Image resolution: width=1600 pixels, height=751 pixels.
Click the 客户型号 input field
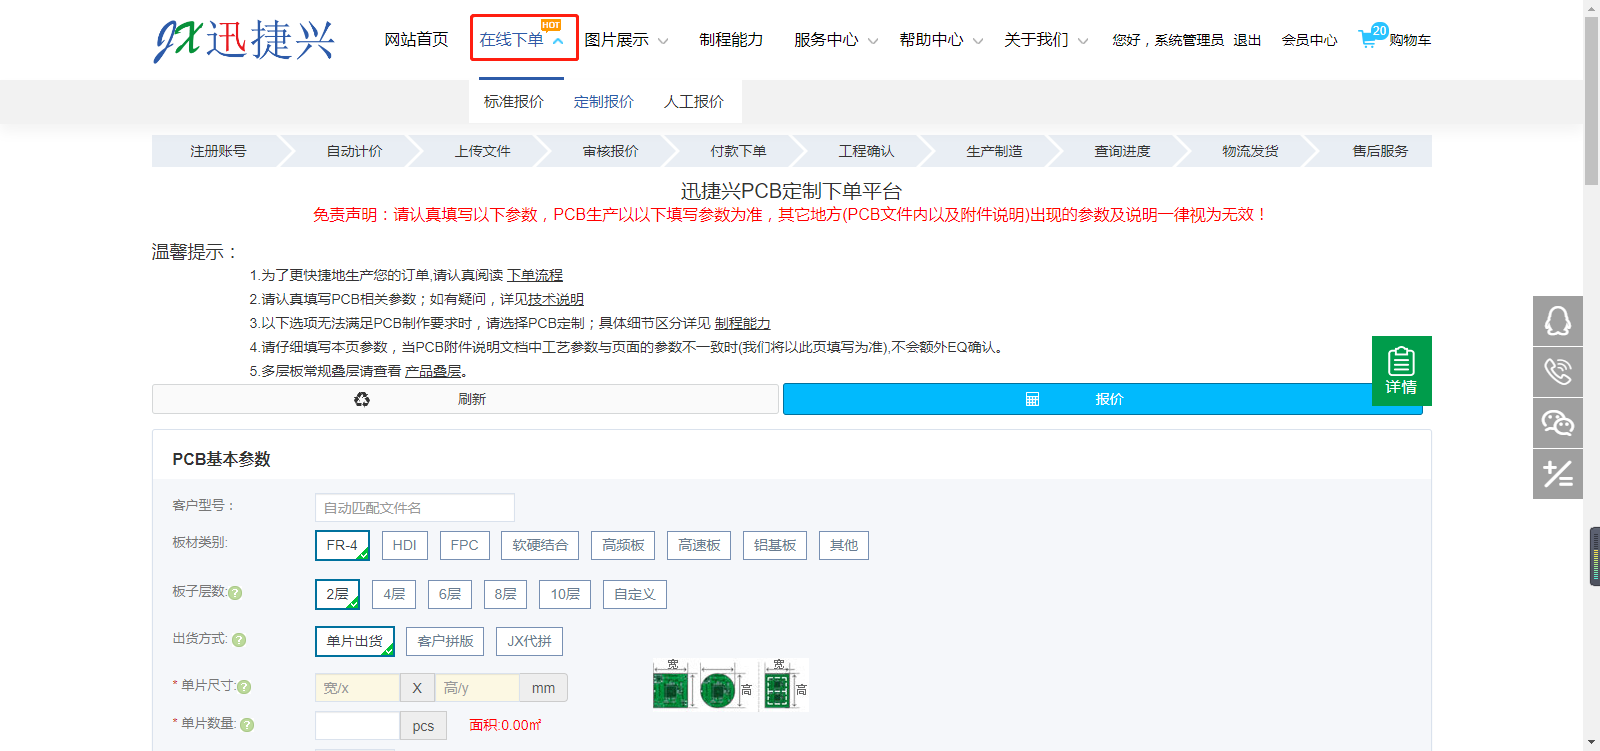coord(414,508)
